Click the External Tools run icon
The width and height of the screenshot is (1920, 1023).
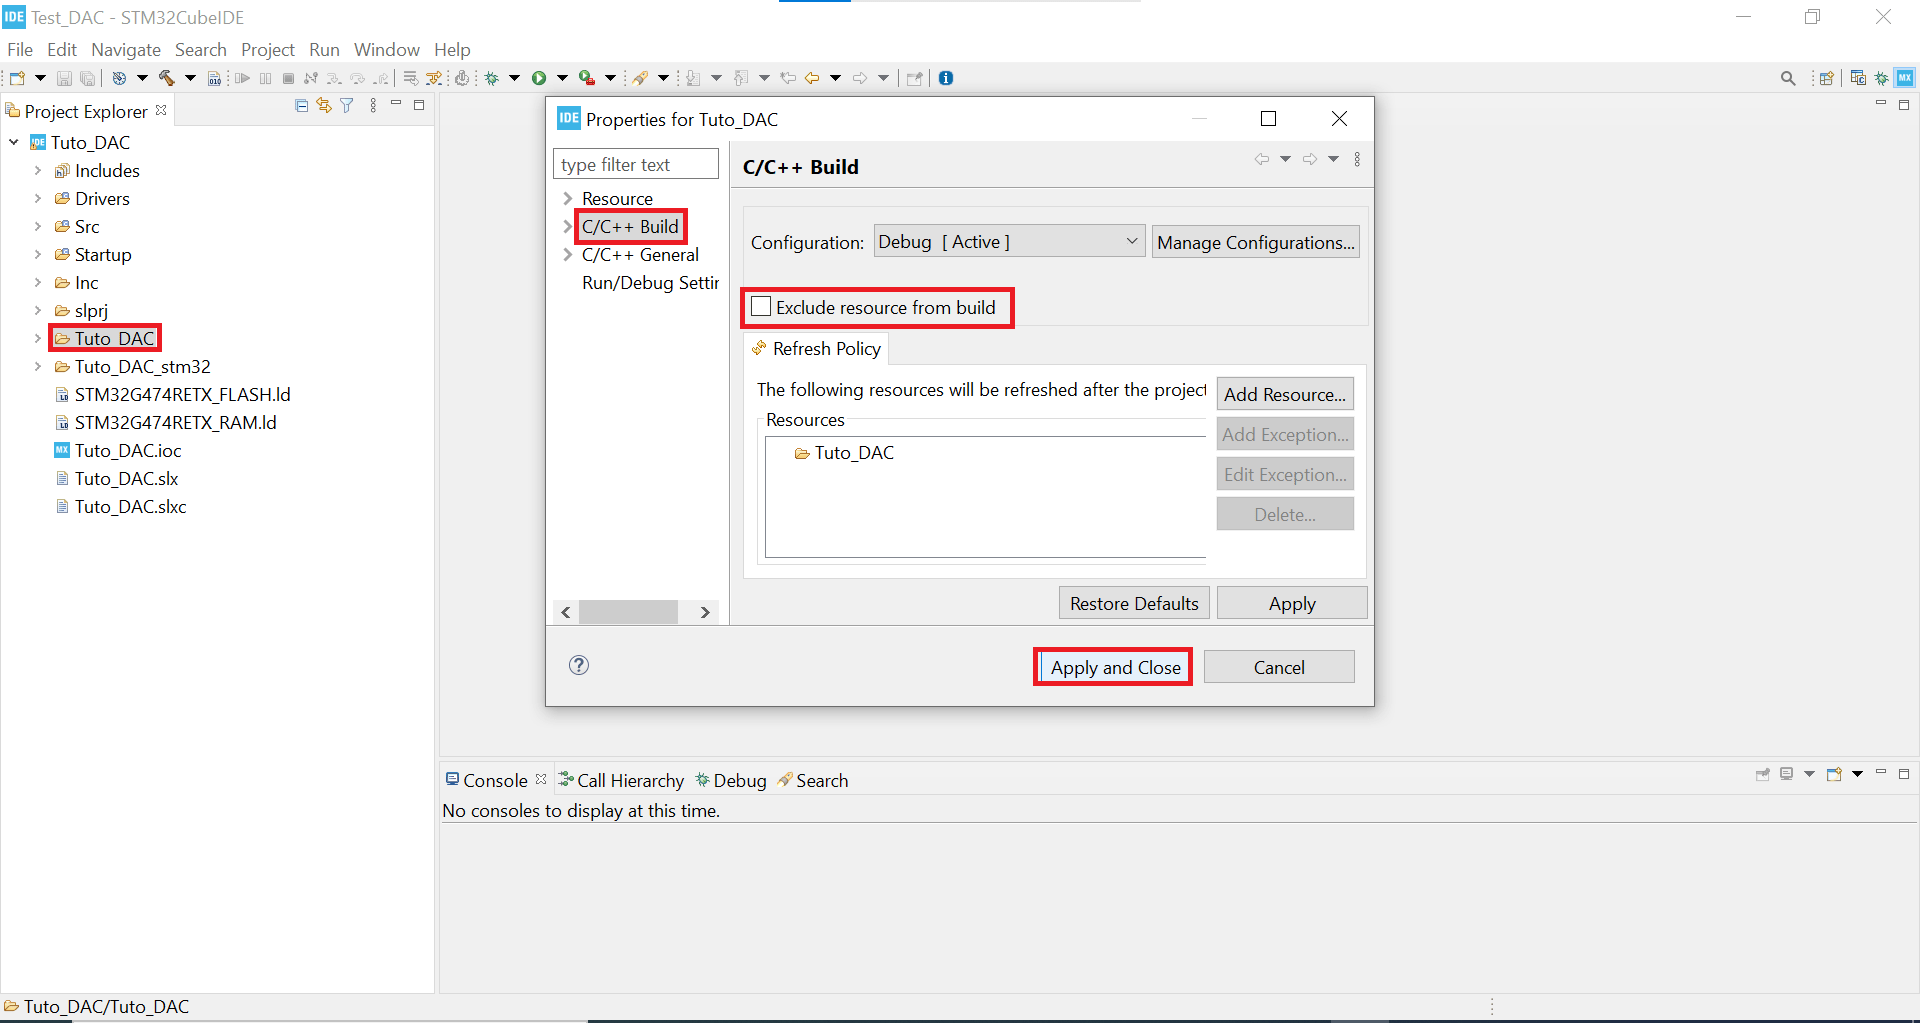(587, 78)
